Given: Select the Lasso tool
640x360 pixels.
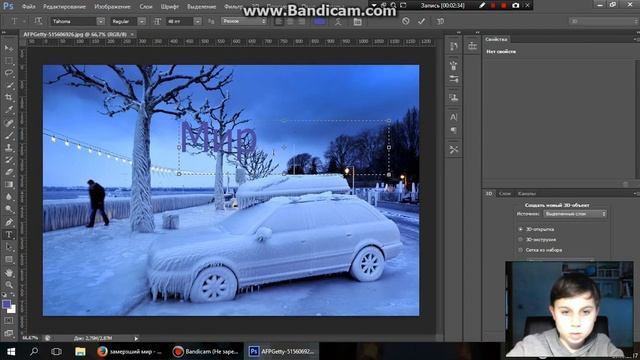Looking at the screenshot, I should (9, 73).
